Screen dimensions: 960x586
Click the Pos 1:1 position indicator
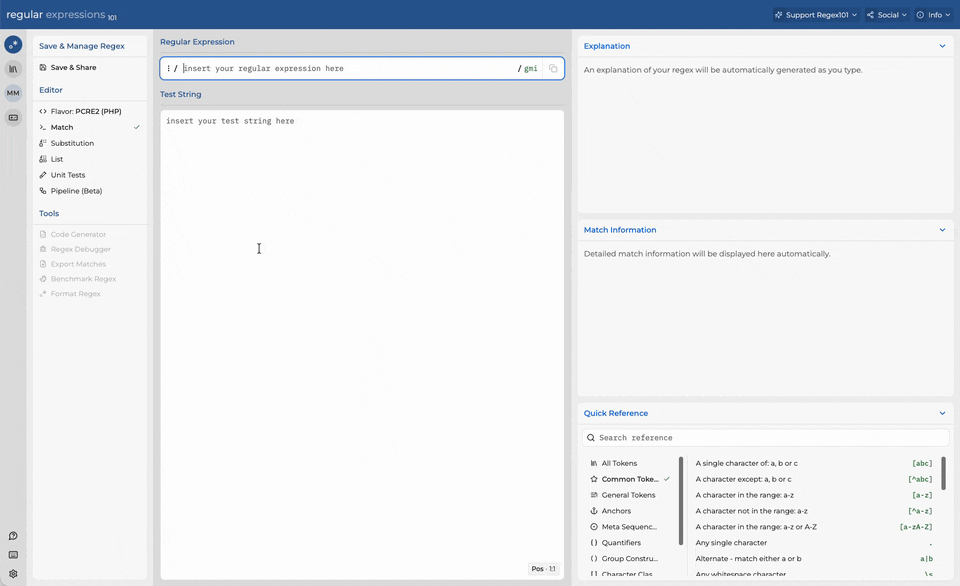click(543, 569)
